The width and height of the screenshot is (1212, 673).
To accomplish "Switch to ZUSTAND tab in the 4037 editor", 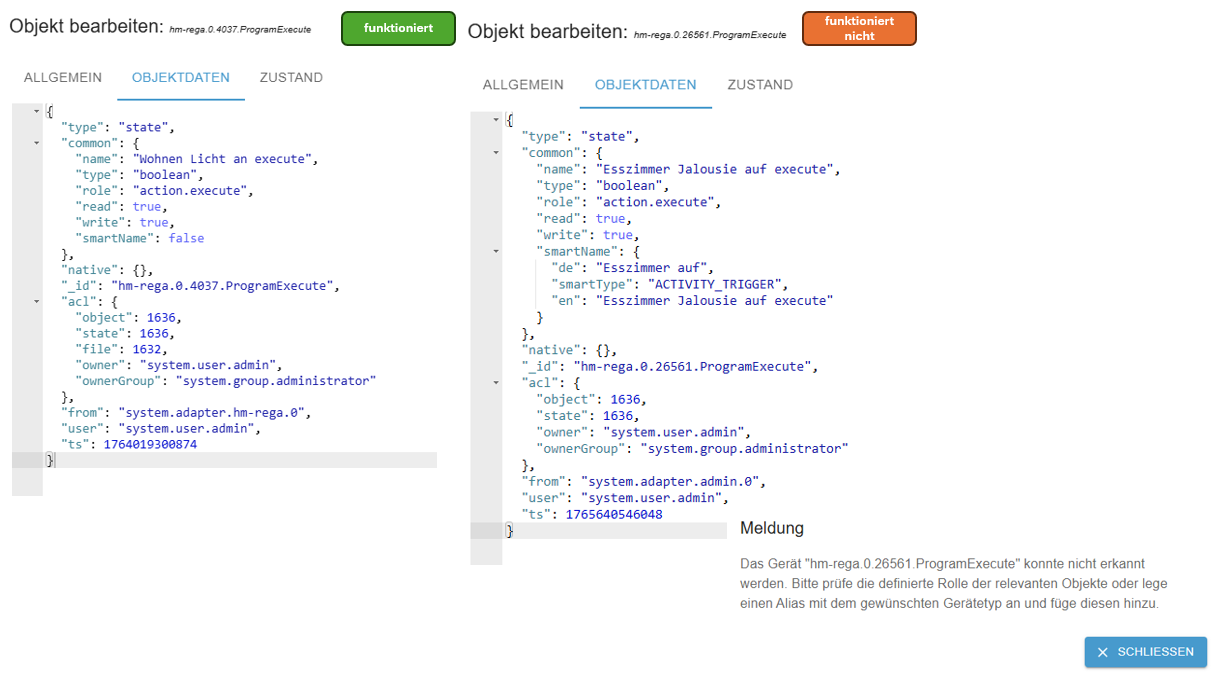I will coord(291,78).
